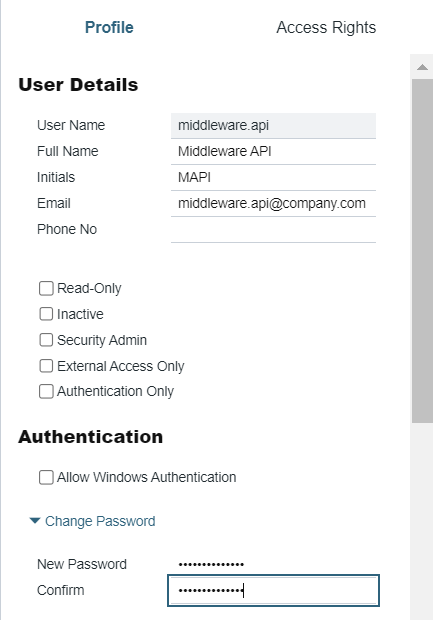Click the User Name field

273,126
